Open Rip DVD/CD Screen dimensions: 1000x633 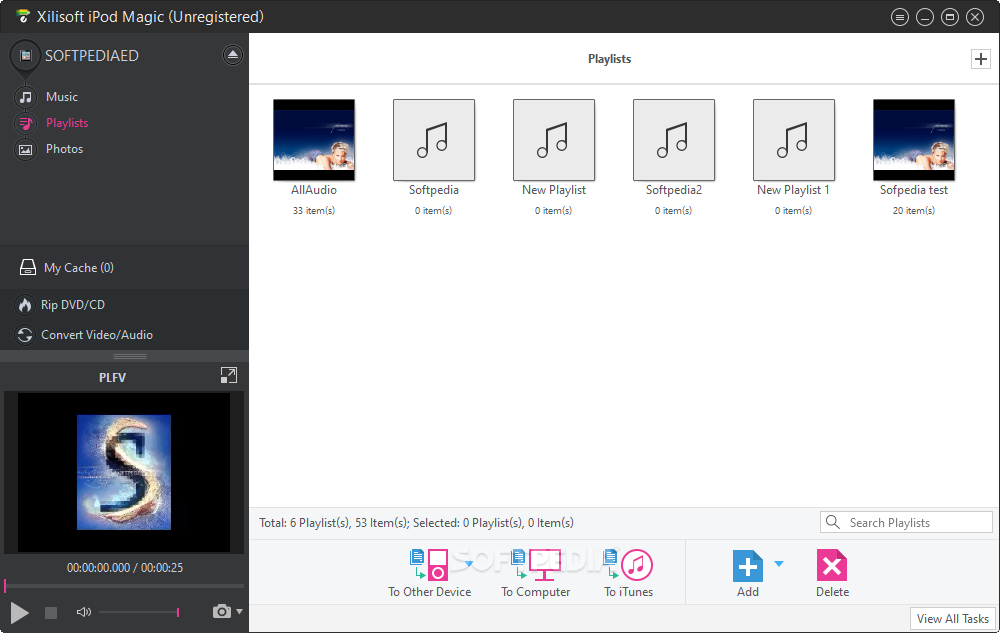point(73,305)
